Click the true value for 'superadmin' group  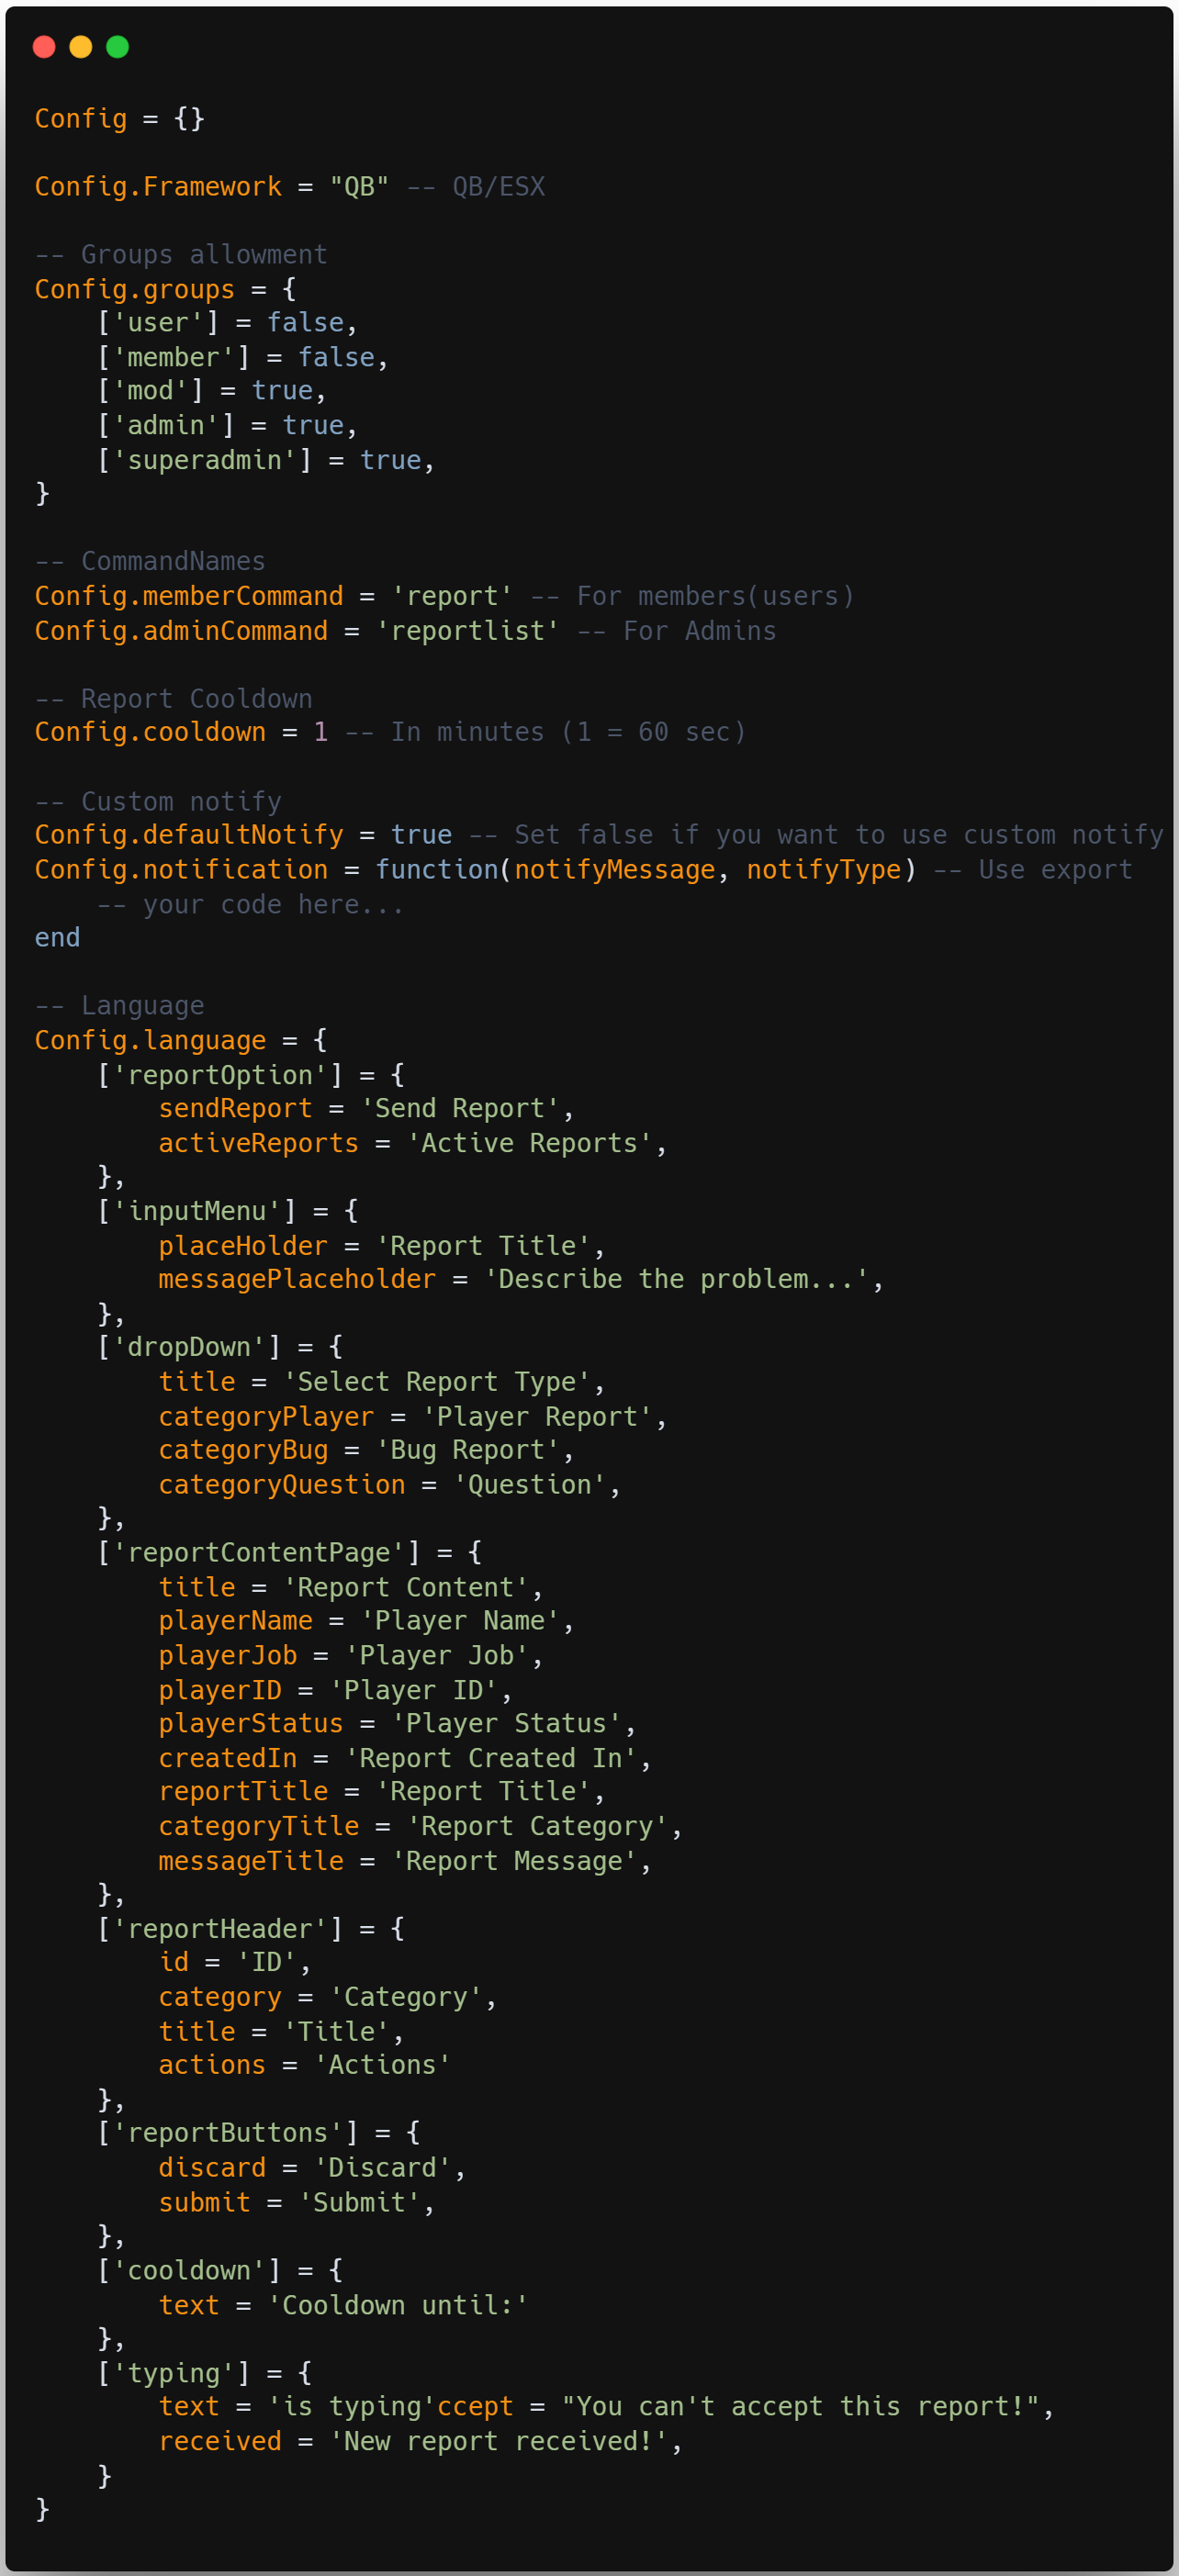tap(390, 460)
